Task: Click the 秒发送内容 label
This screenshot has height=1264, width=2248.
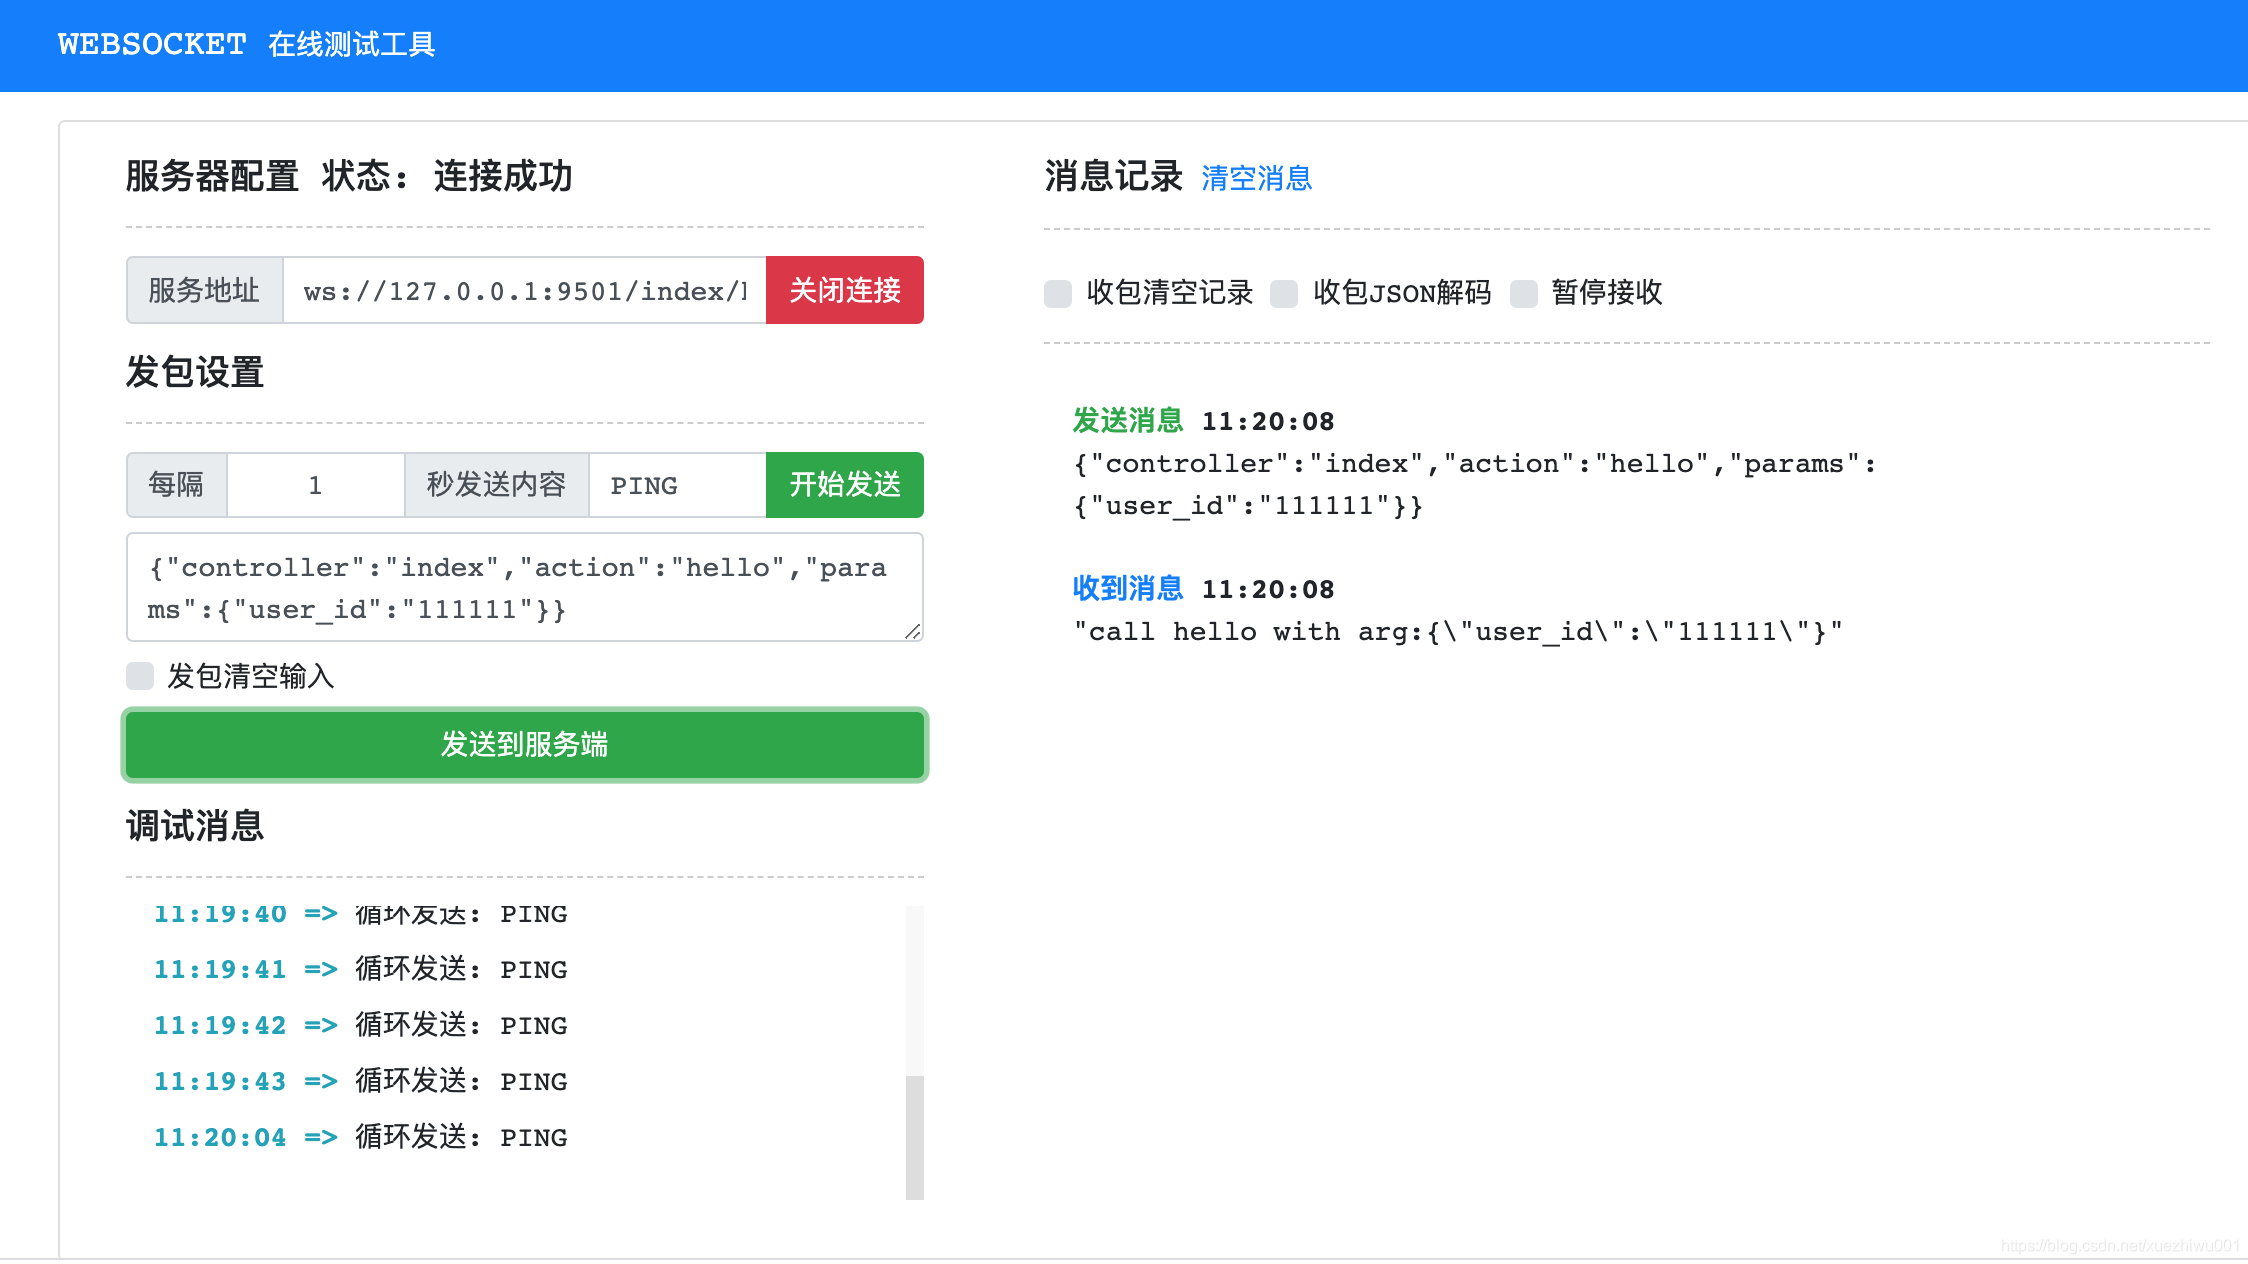Action: pos(497,485)
